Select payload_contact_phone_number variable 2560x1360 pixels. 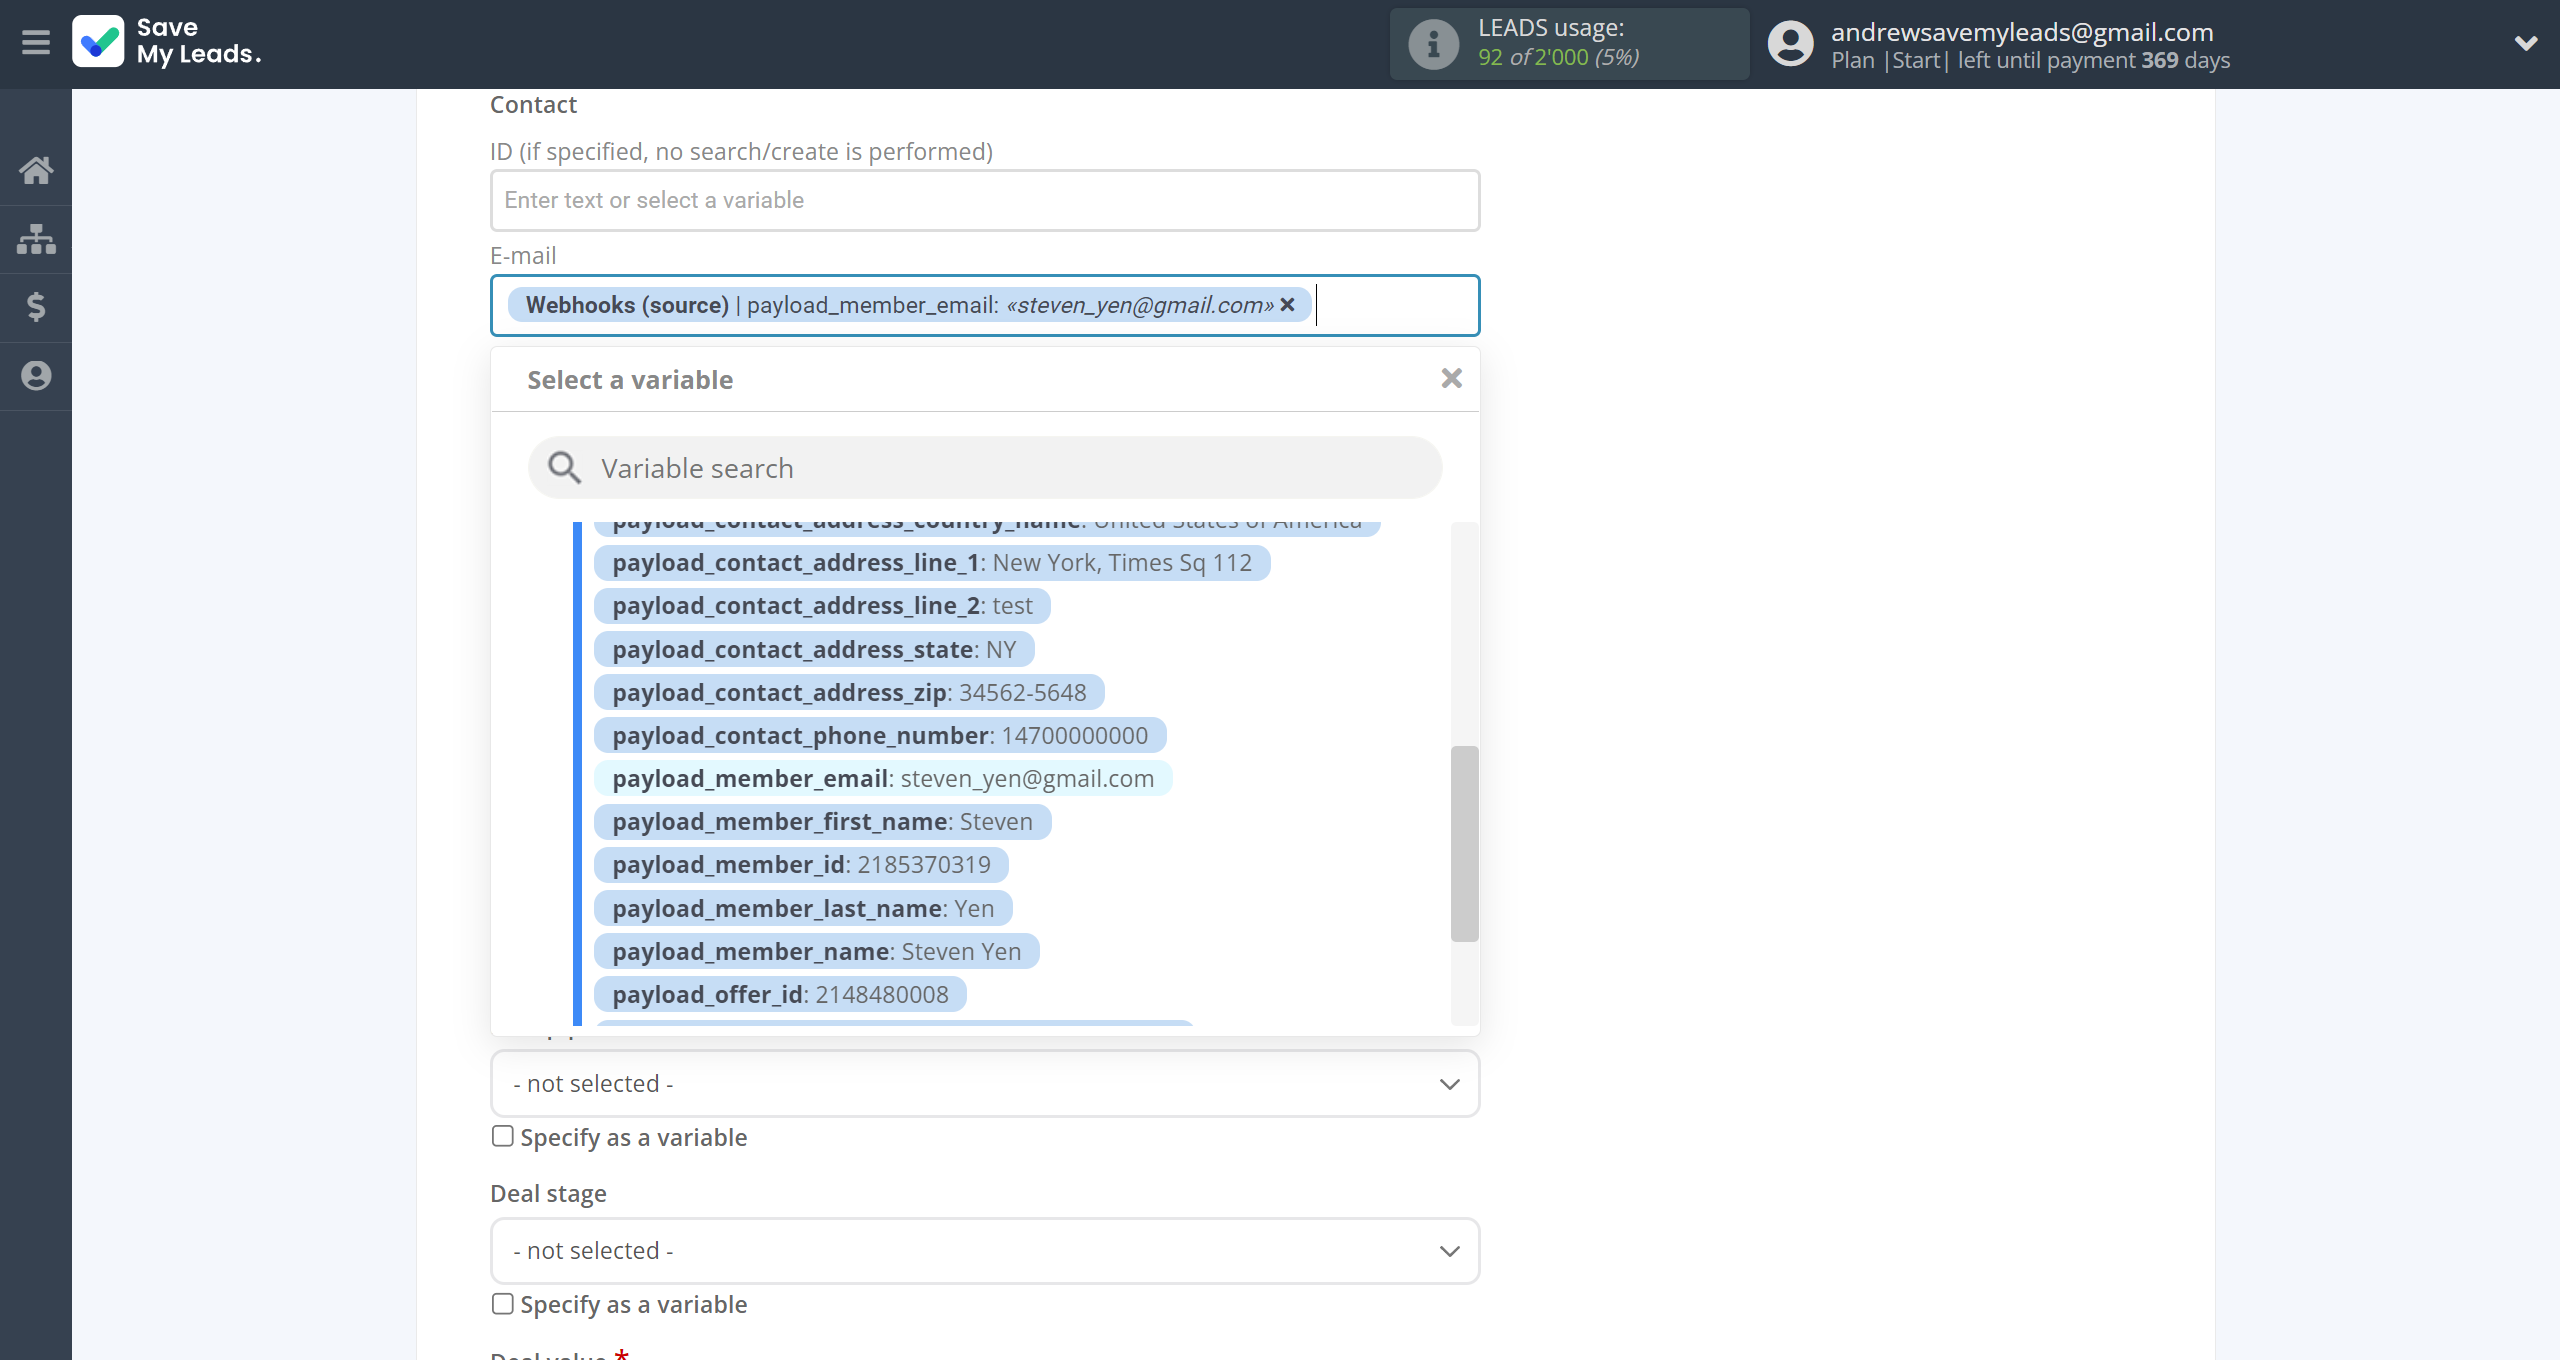(880, 735)
